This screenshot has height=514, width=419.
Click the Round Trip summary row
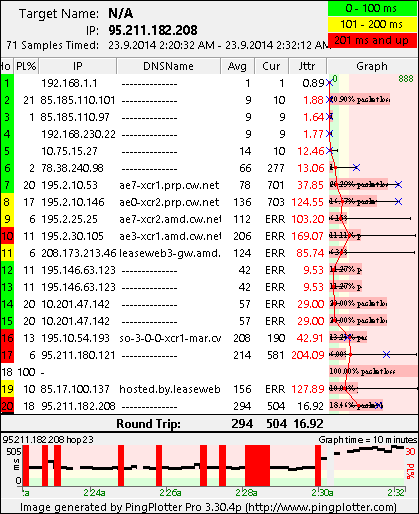(x=209, y=424)
